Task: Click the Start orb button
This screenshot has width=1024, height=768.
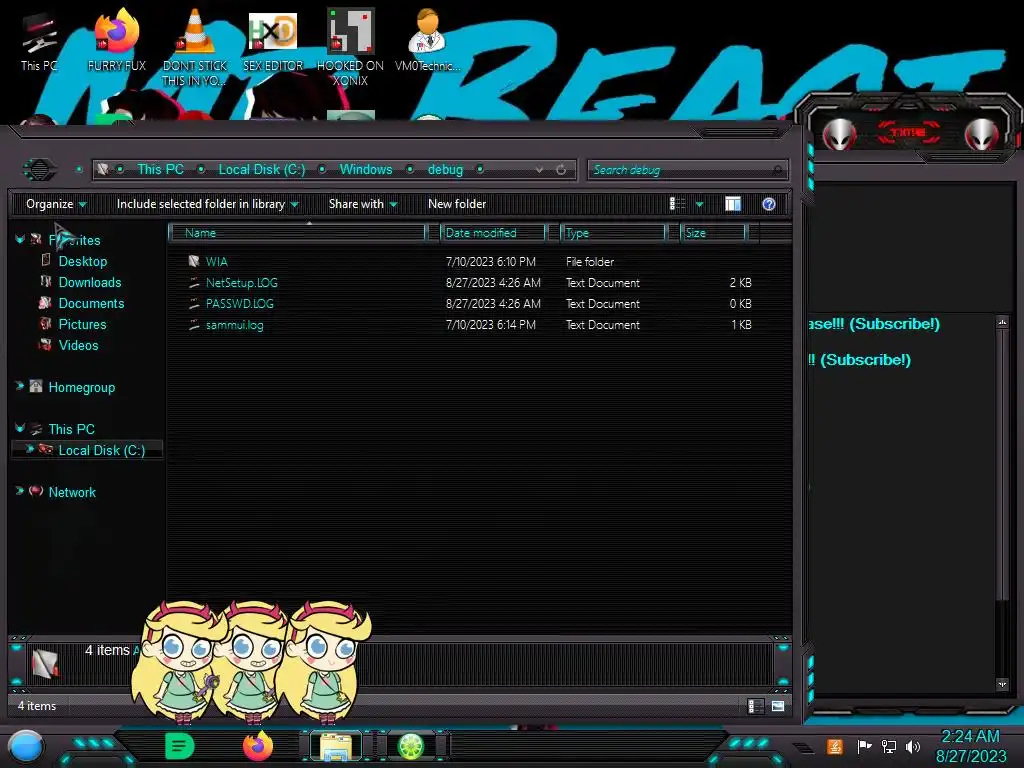Action: [x=26, y=746]
